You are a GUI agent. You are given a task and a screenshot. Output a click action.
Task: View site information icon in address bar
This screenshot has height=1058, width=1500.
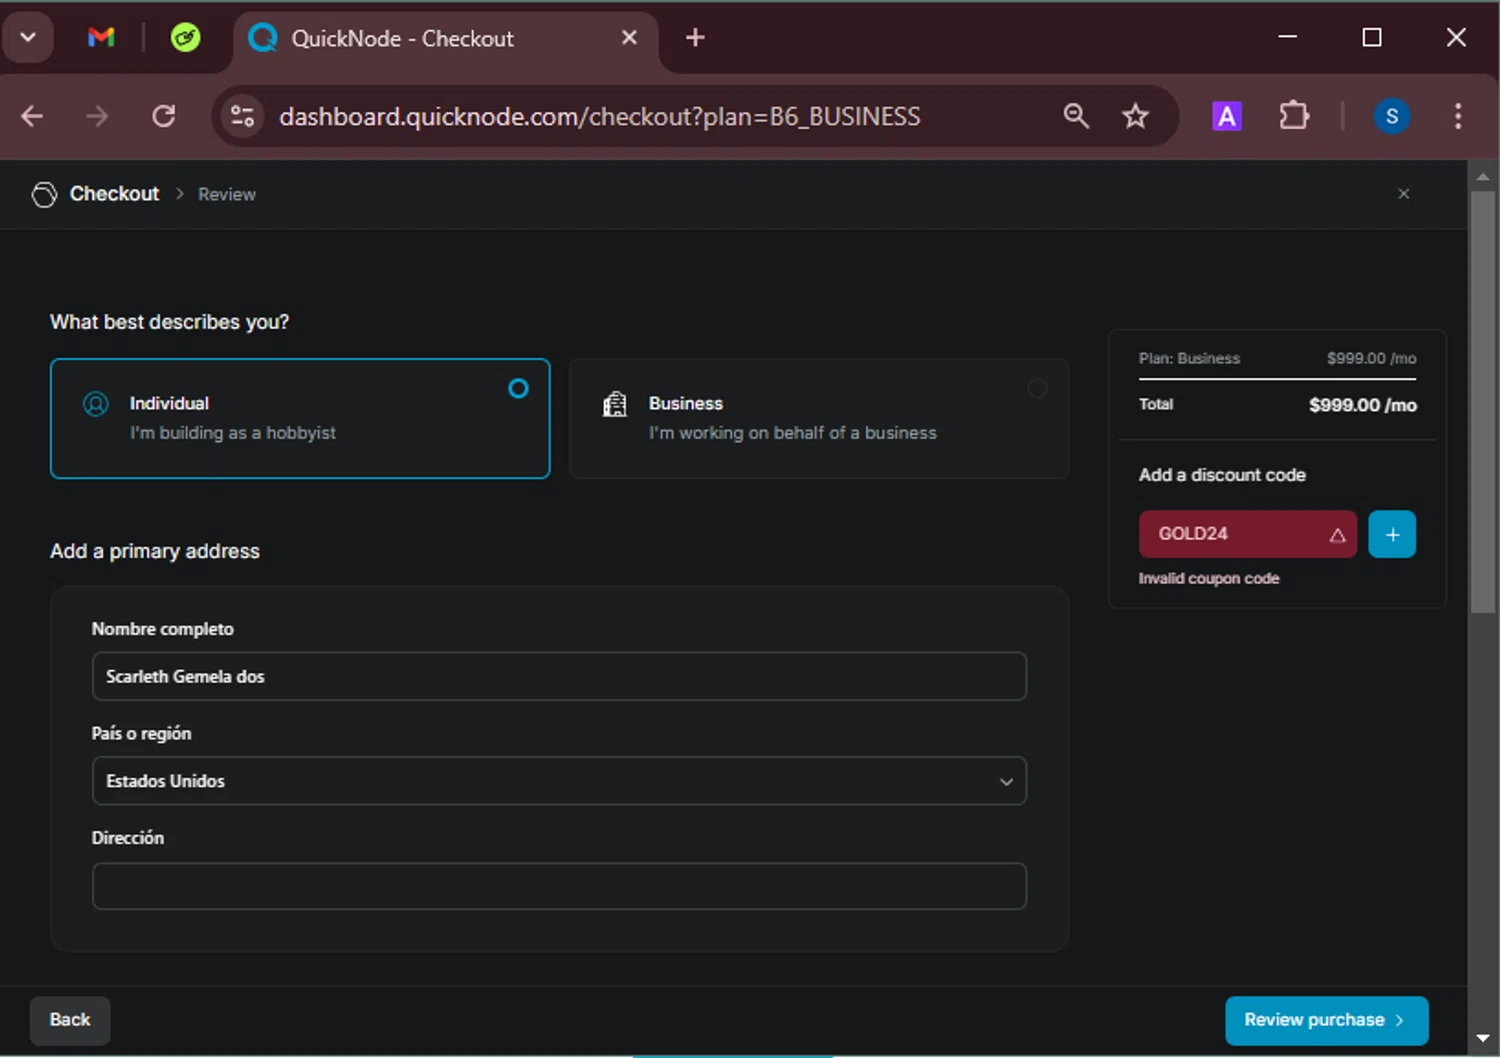[x=243, y=116]
